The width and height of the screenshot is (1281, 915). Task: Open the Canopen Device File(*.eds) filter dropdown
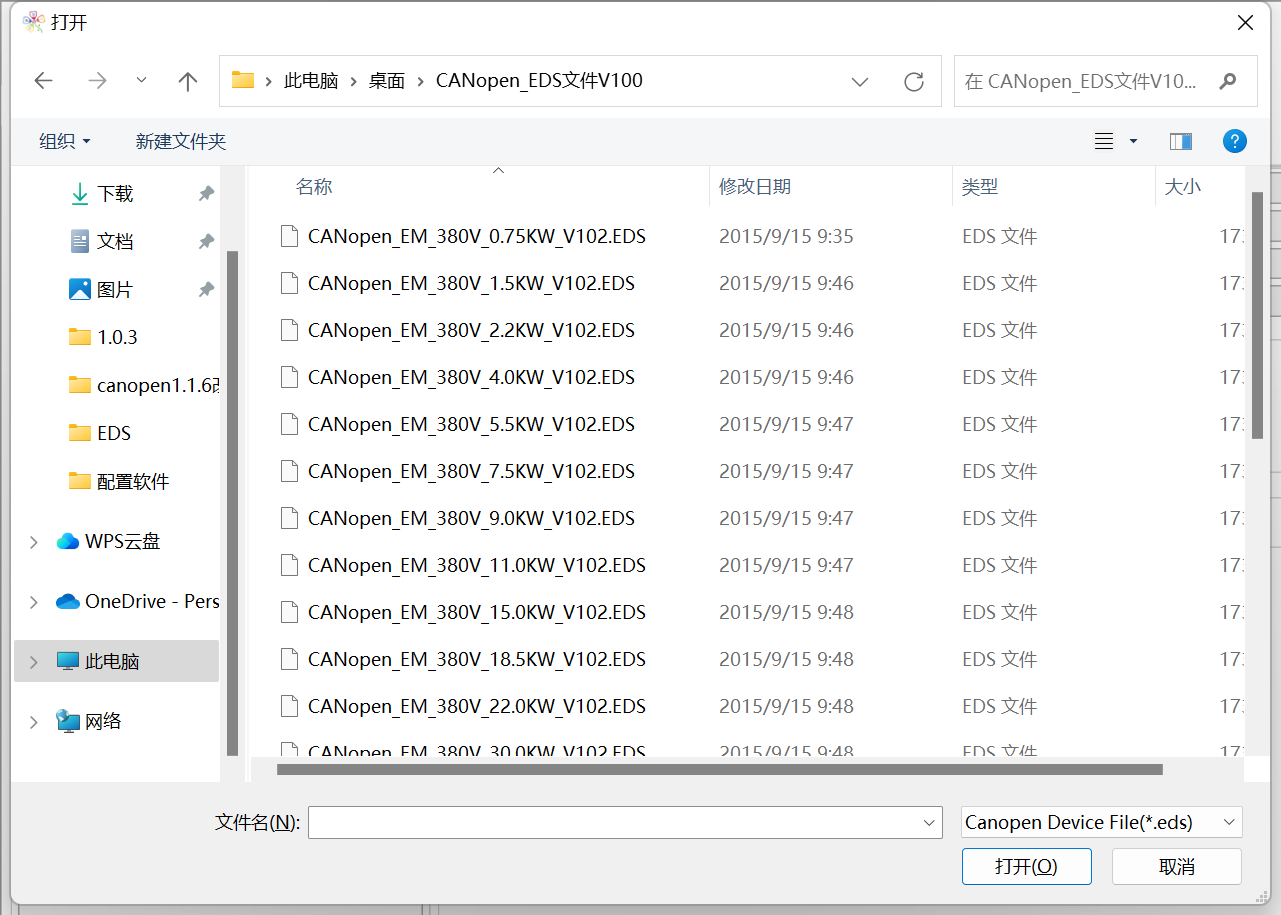click(x=1101, y=823)
